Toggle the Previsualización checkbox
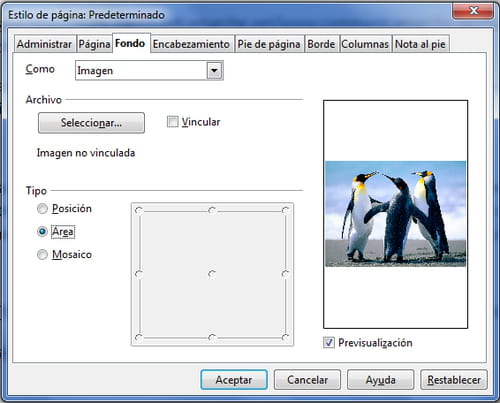 (329, 343)
